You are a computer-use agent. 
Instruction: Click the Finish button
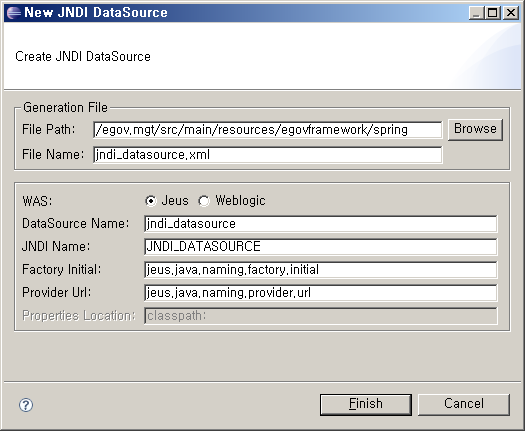tap(366, 404)
